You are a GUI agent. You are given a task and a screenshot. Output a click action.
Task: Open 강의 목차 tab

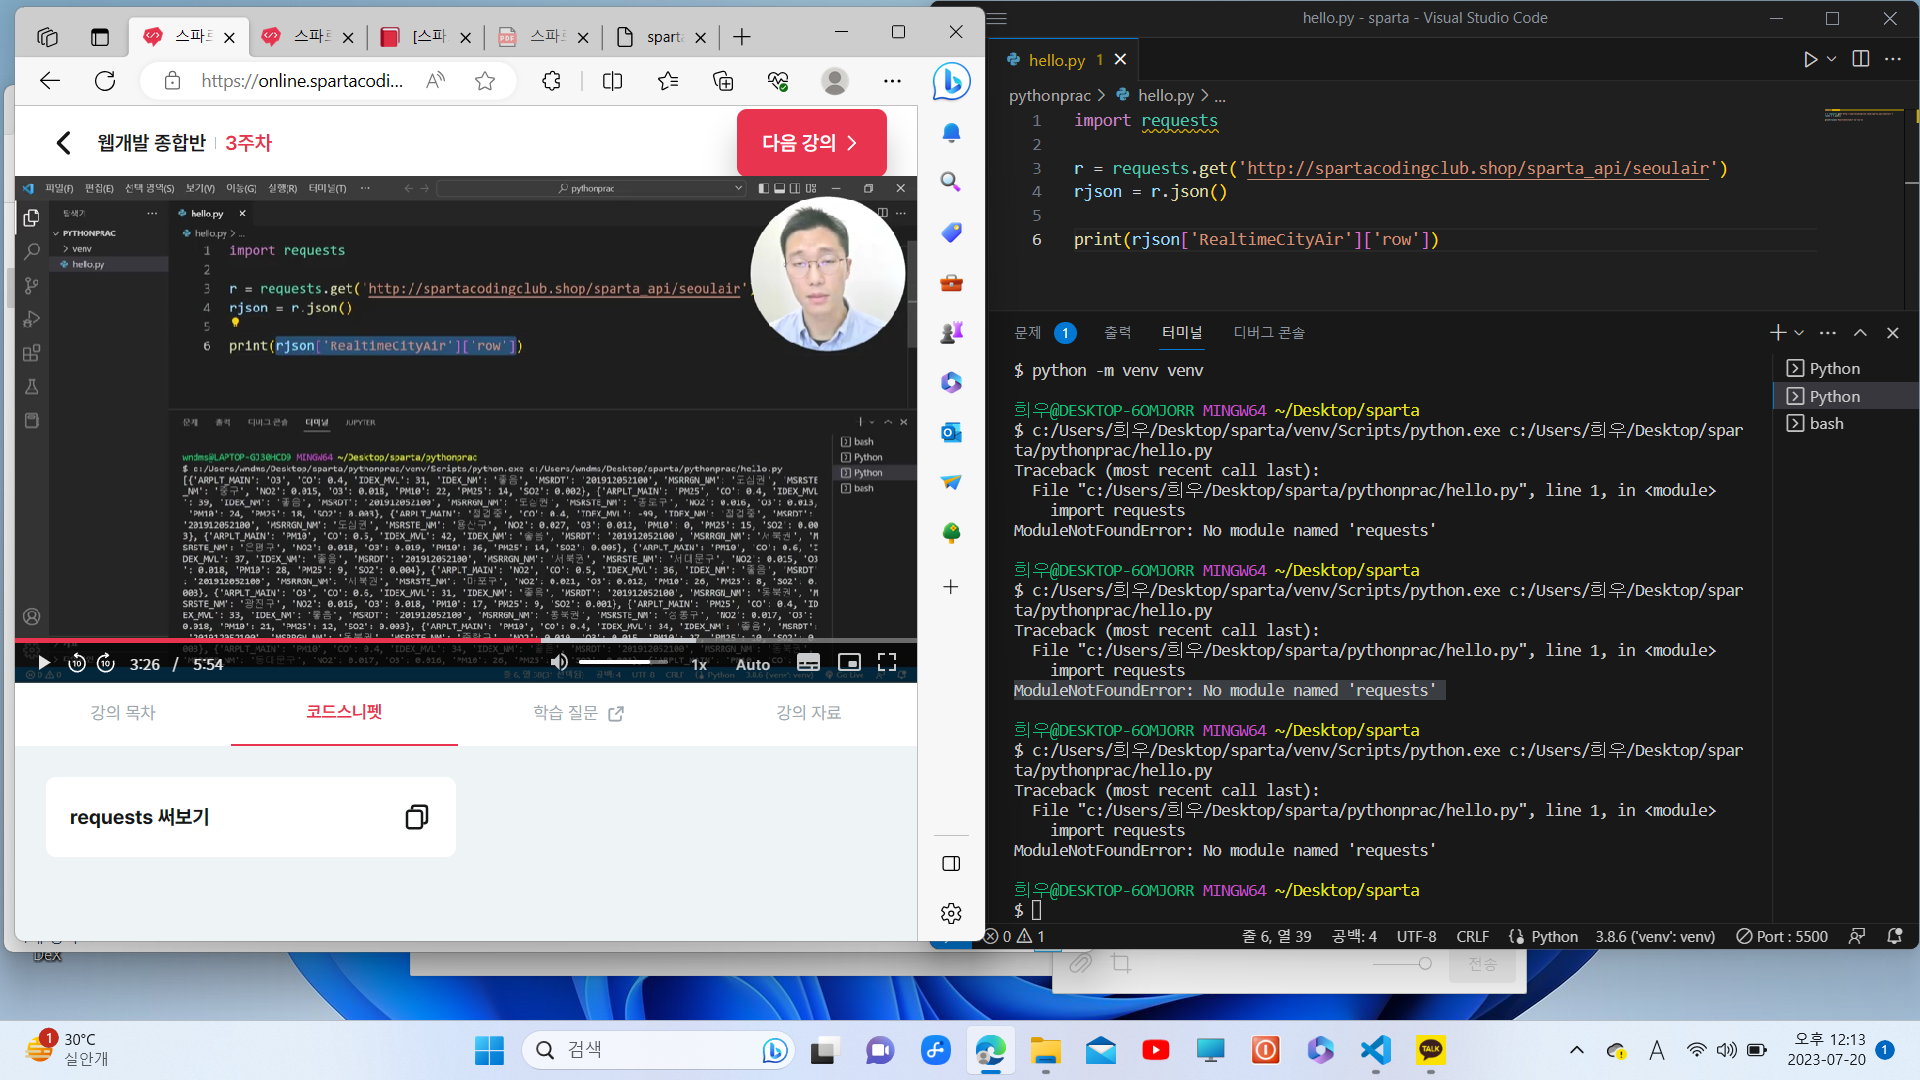click(123, 713)
